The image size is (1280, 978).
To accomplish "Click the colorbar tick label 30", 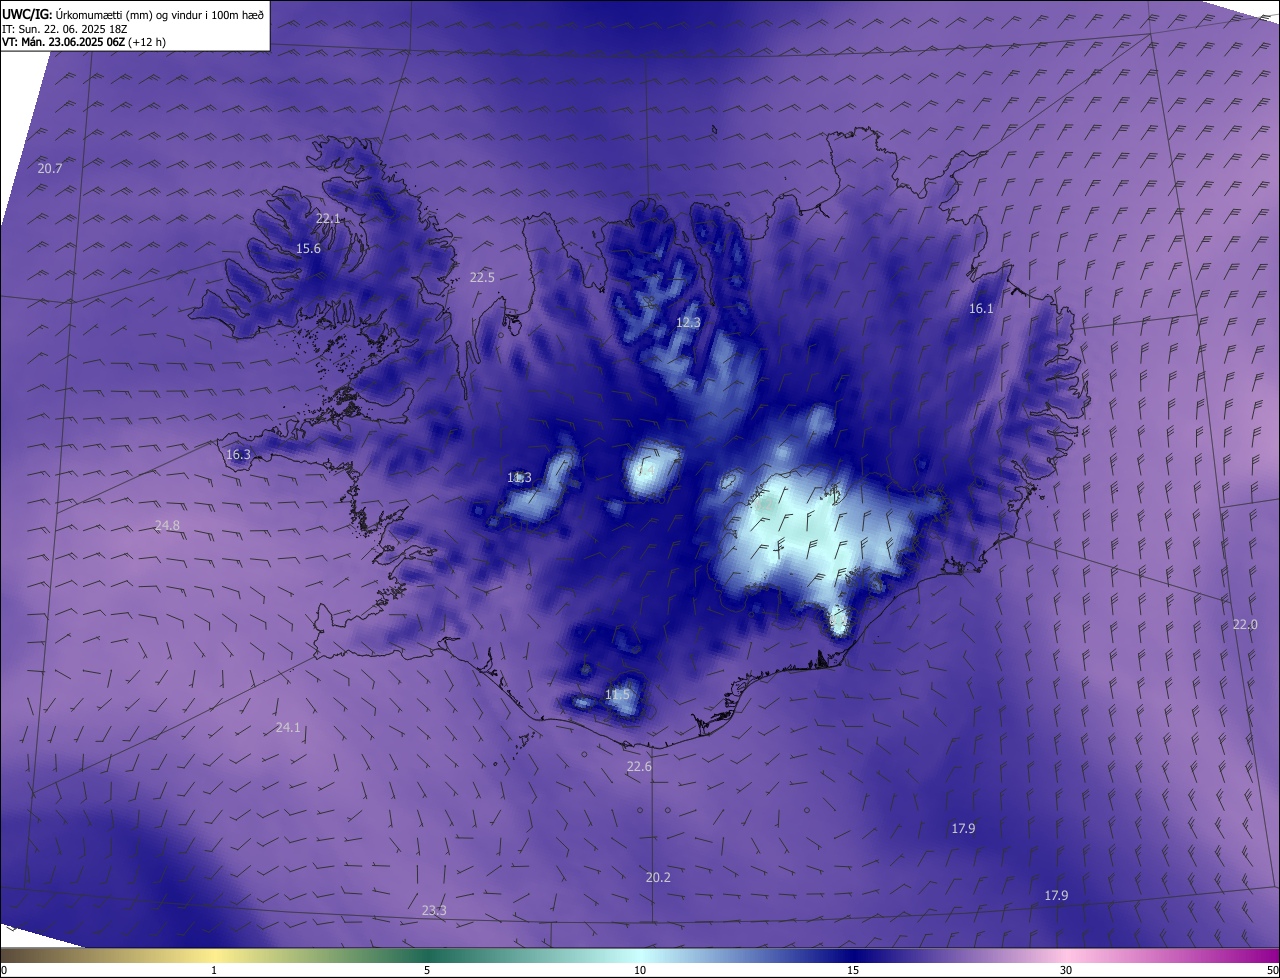I will click(1066, 970).
